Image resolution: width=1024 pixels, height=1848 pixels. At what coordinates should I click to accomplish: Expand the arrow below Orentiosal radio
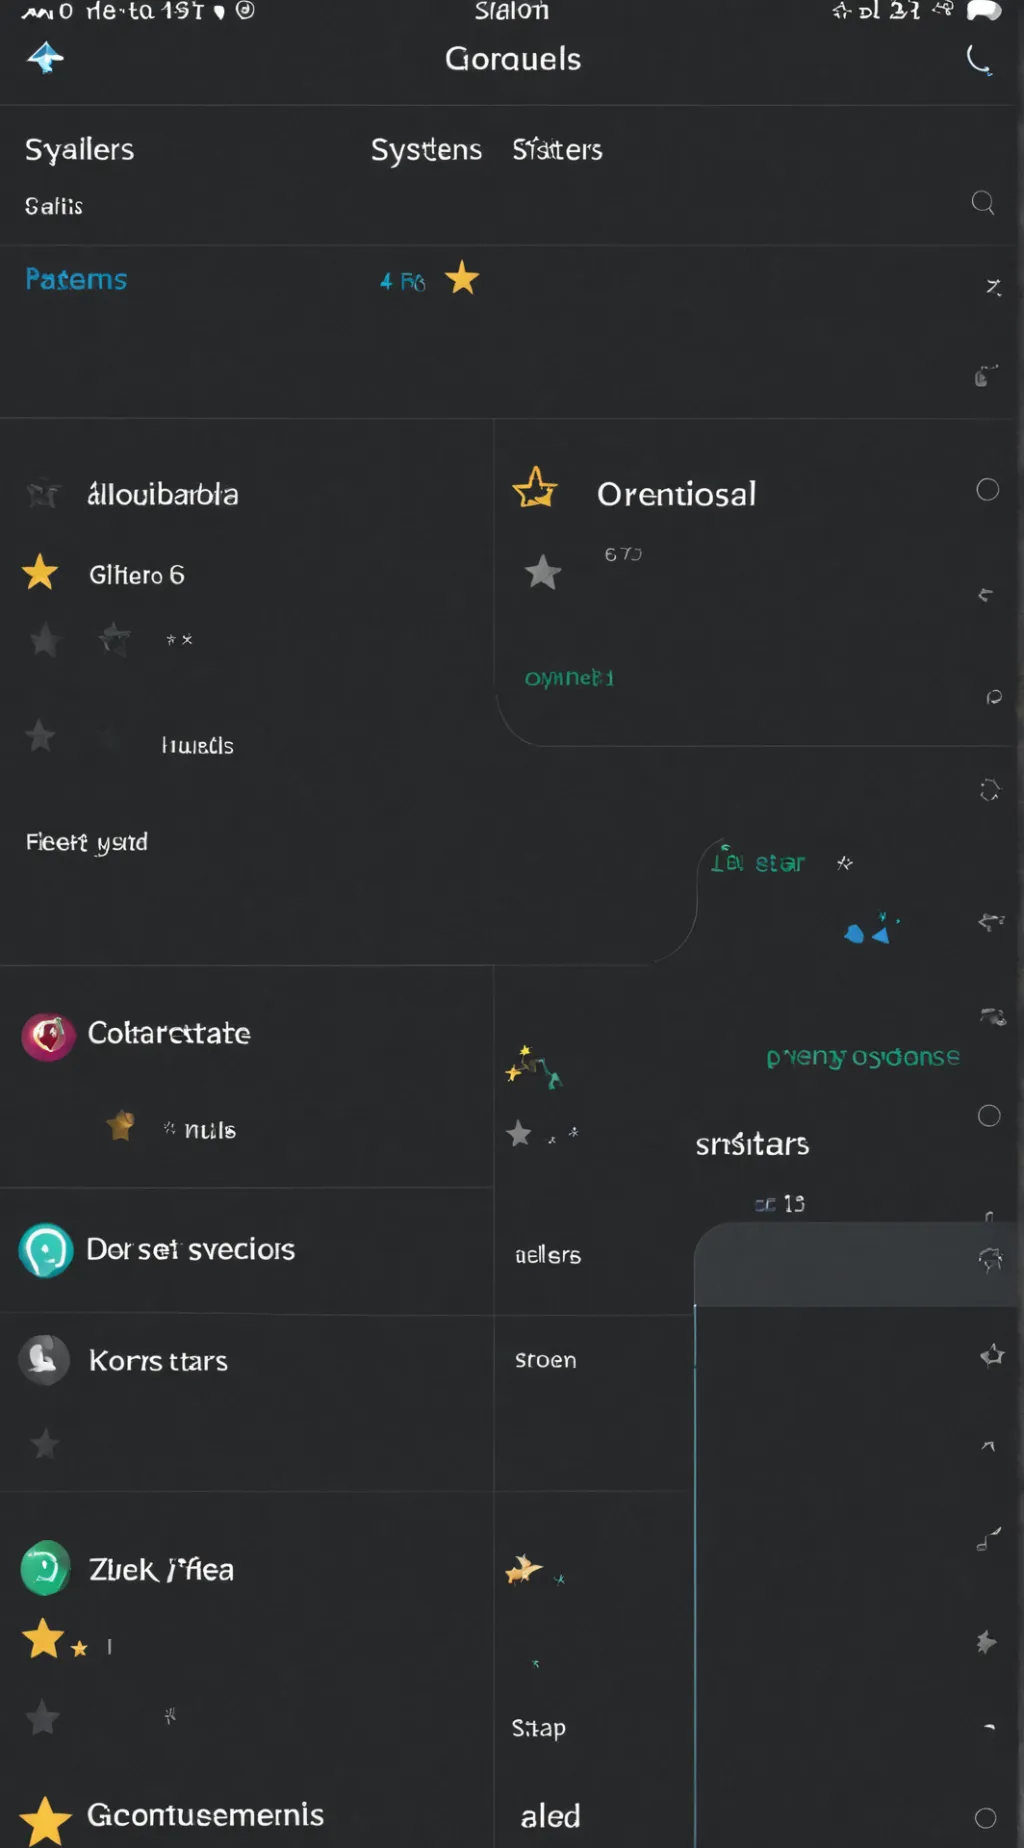pos(985,595)
